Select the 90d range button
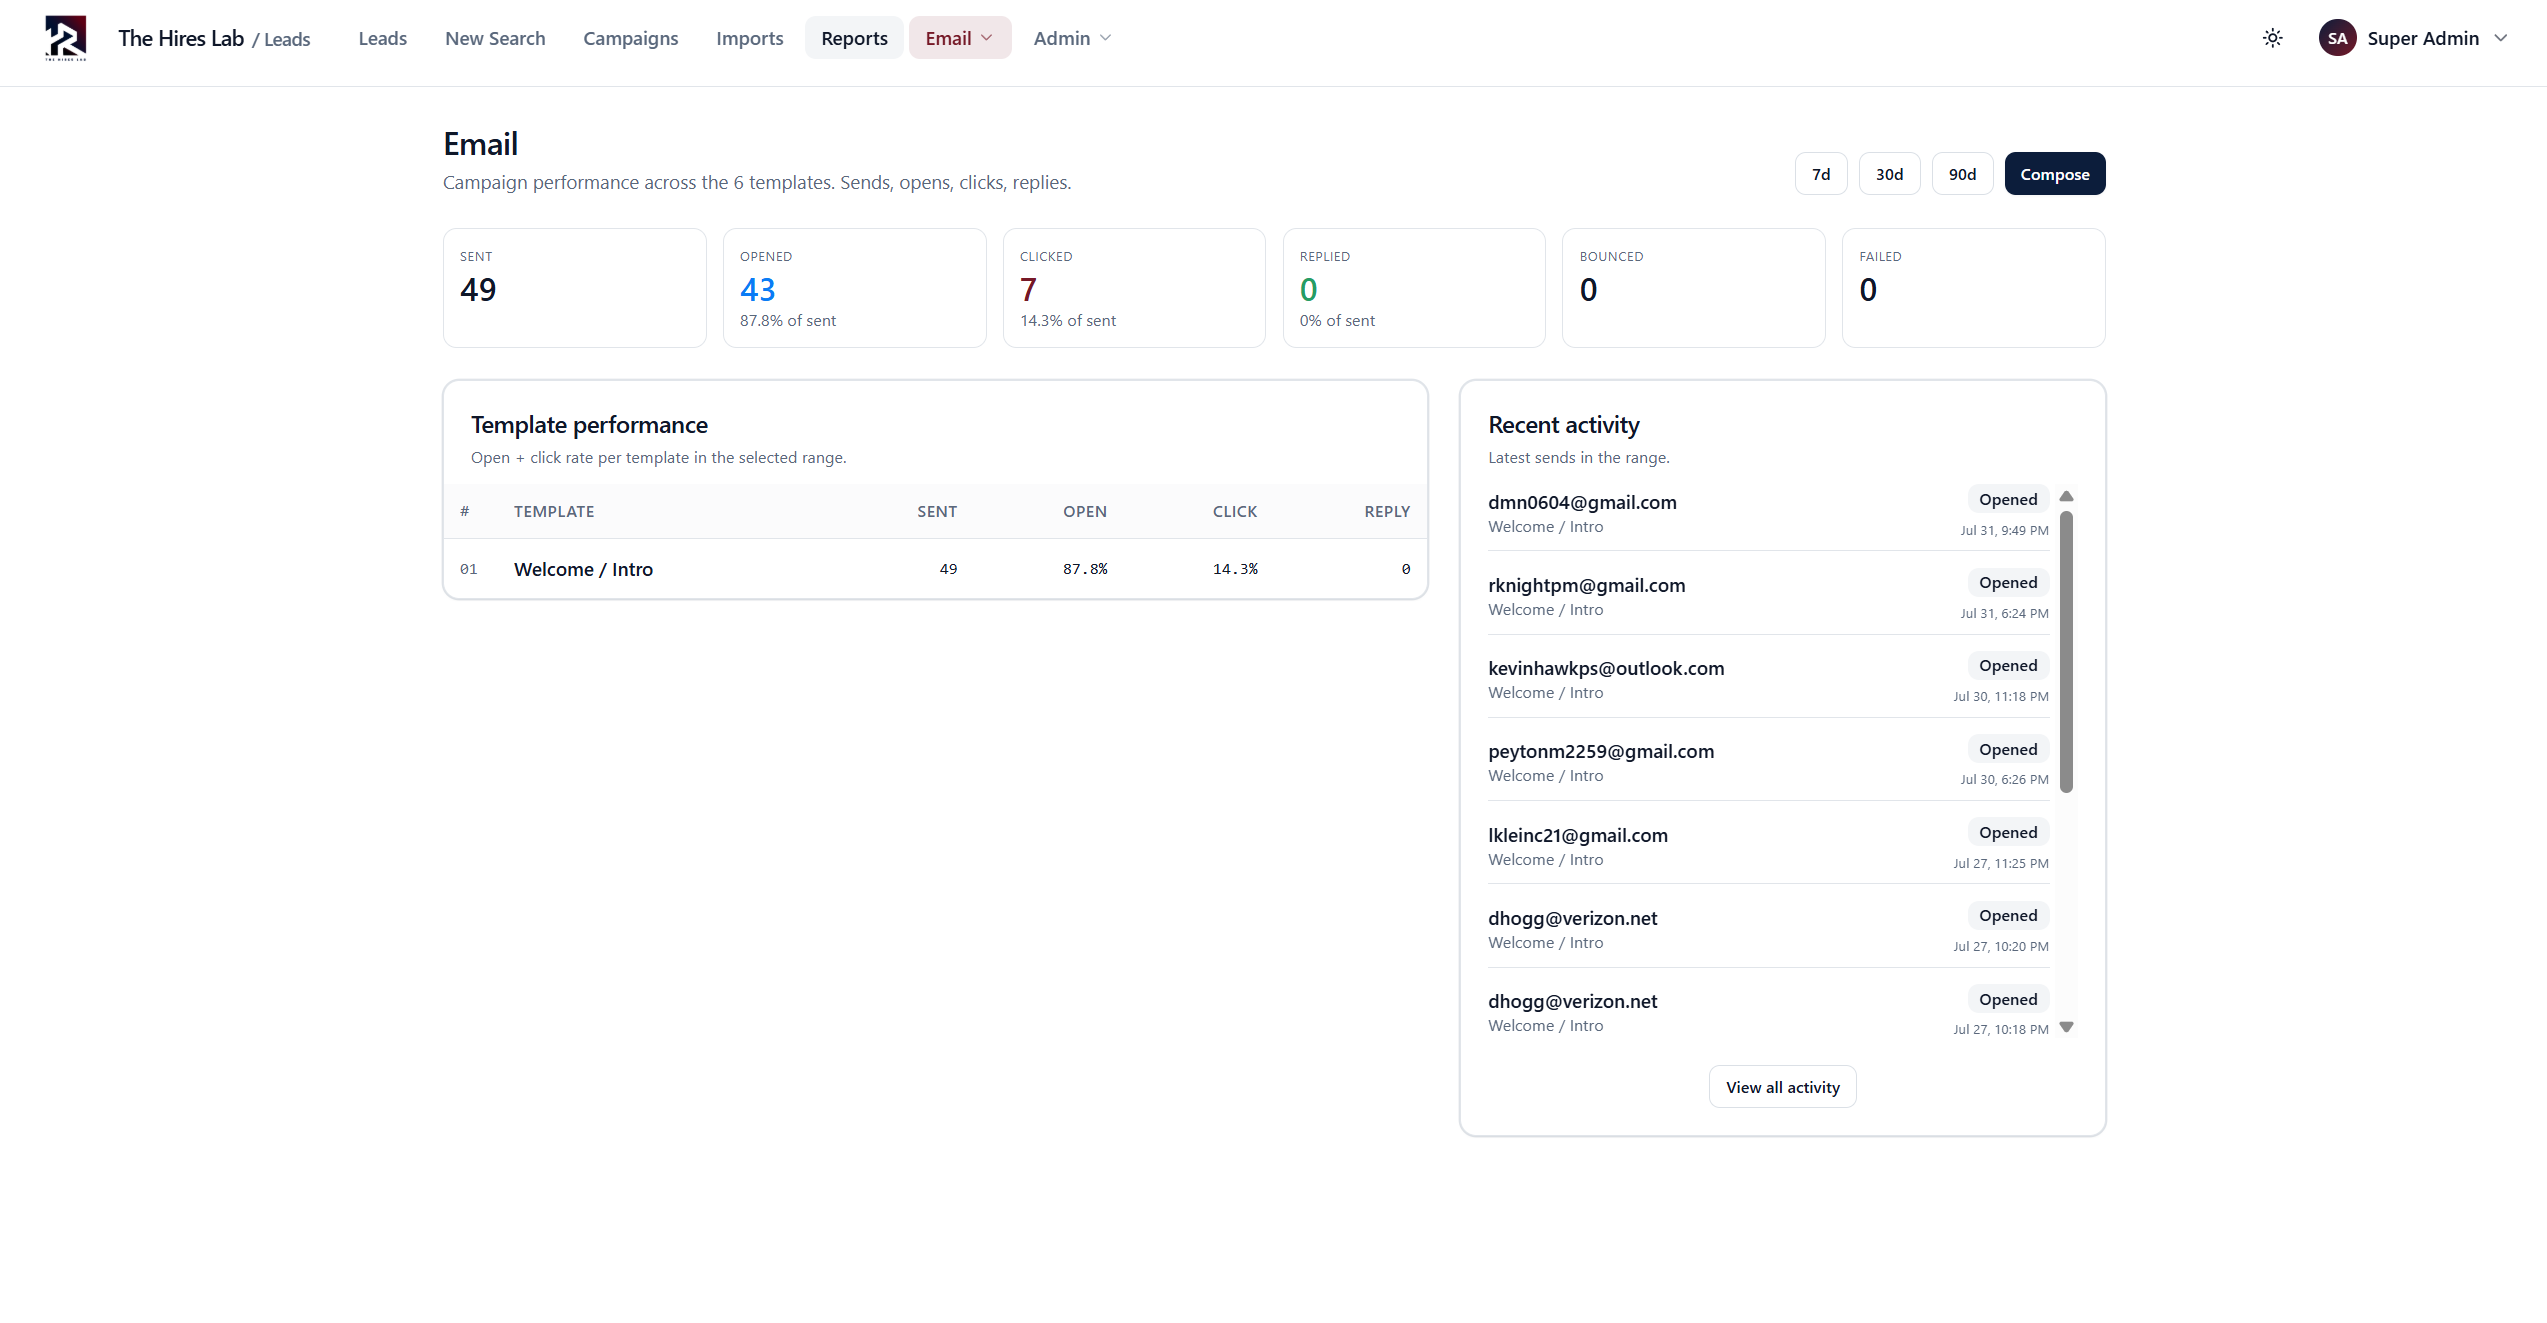Viewport: 2547px width, 1323px height. (1962, 174)
